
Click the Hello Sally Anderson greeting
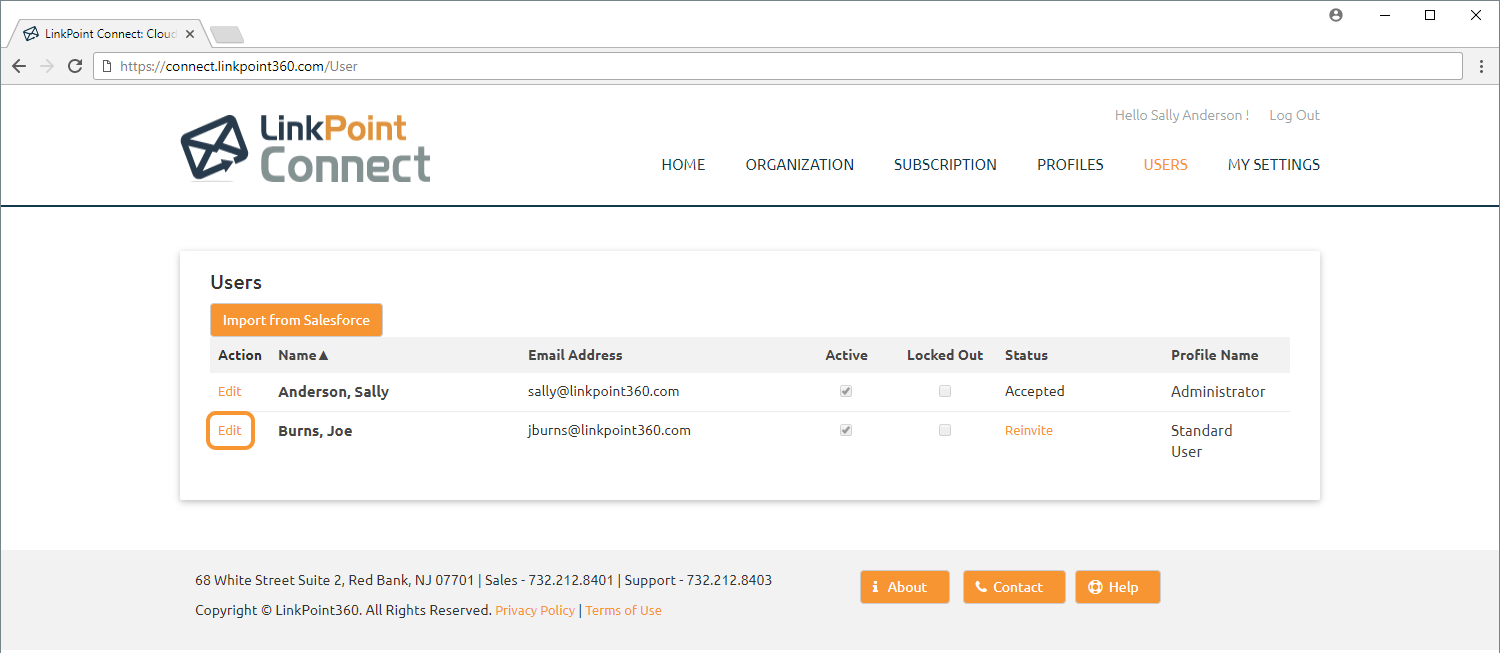pyautogui.click(x=1182, y=115)
